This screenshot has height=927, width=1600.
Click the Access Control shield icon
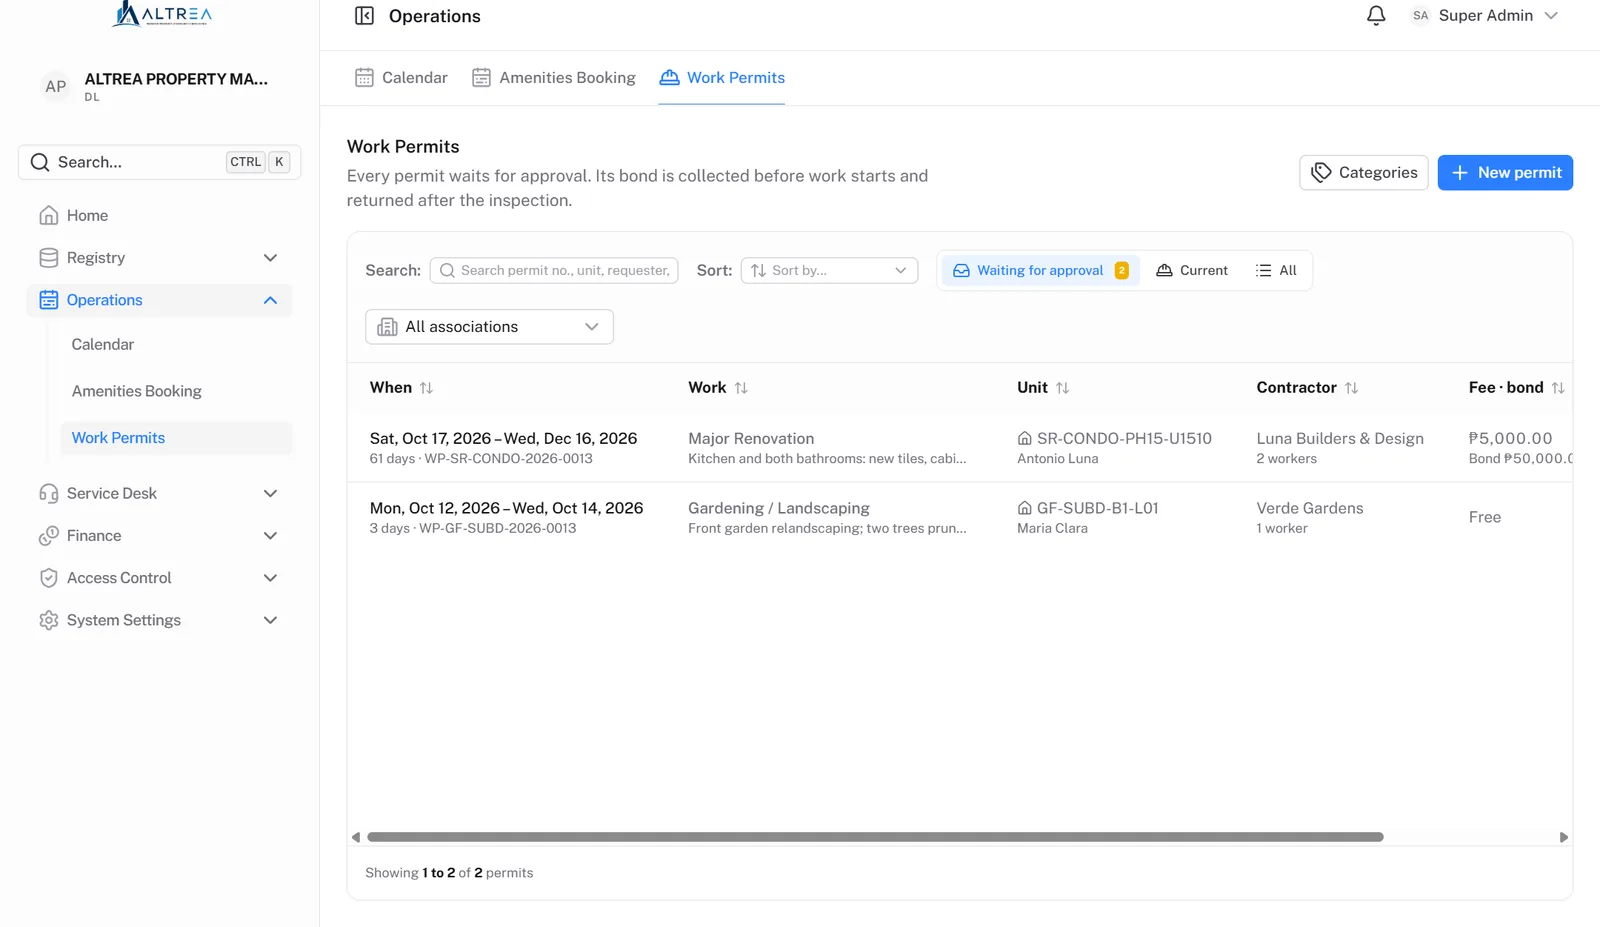48,578
